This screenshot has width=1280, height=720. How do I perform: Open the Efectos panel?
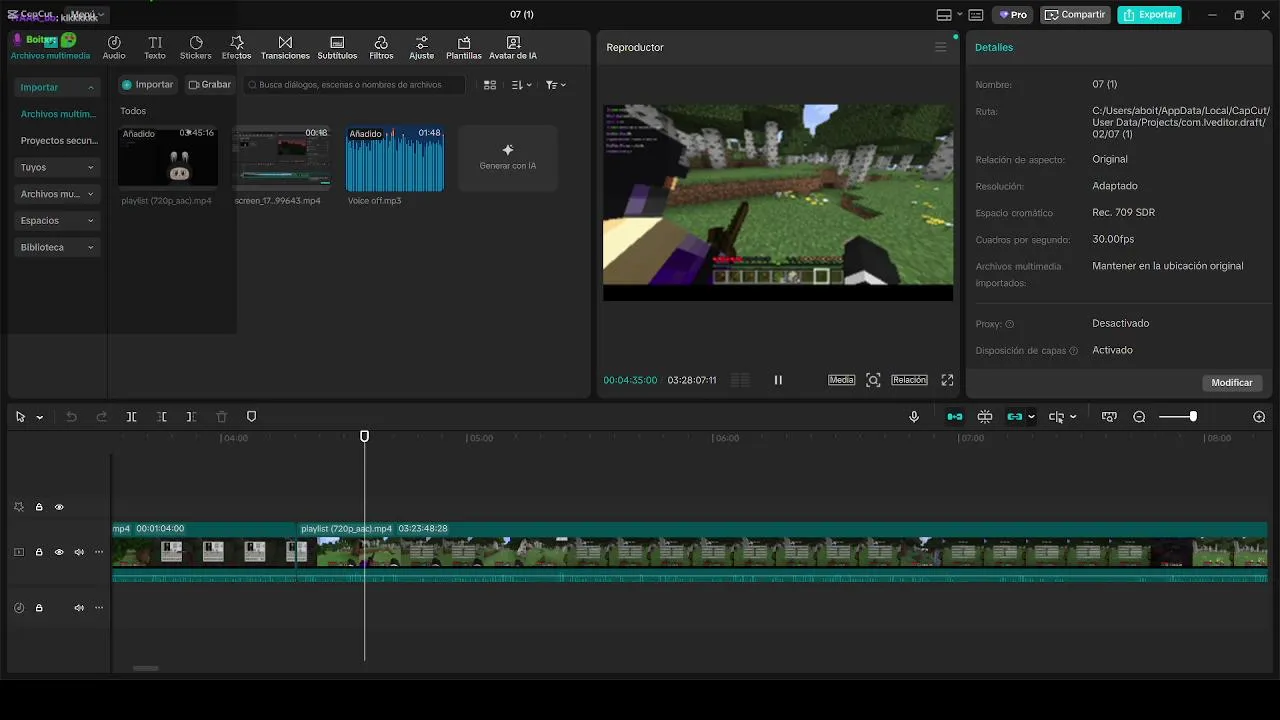click(x=237, y=48)
